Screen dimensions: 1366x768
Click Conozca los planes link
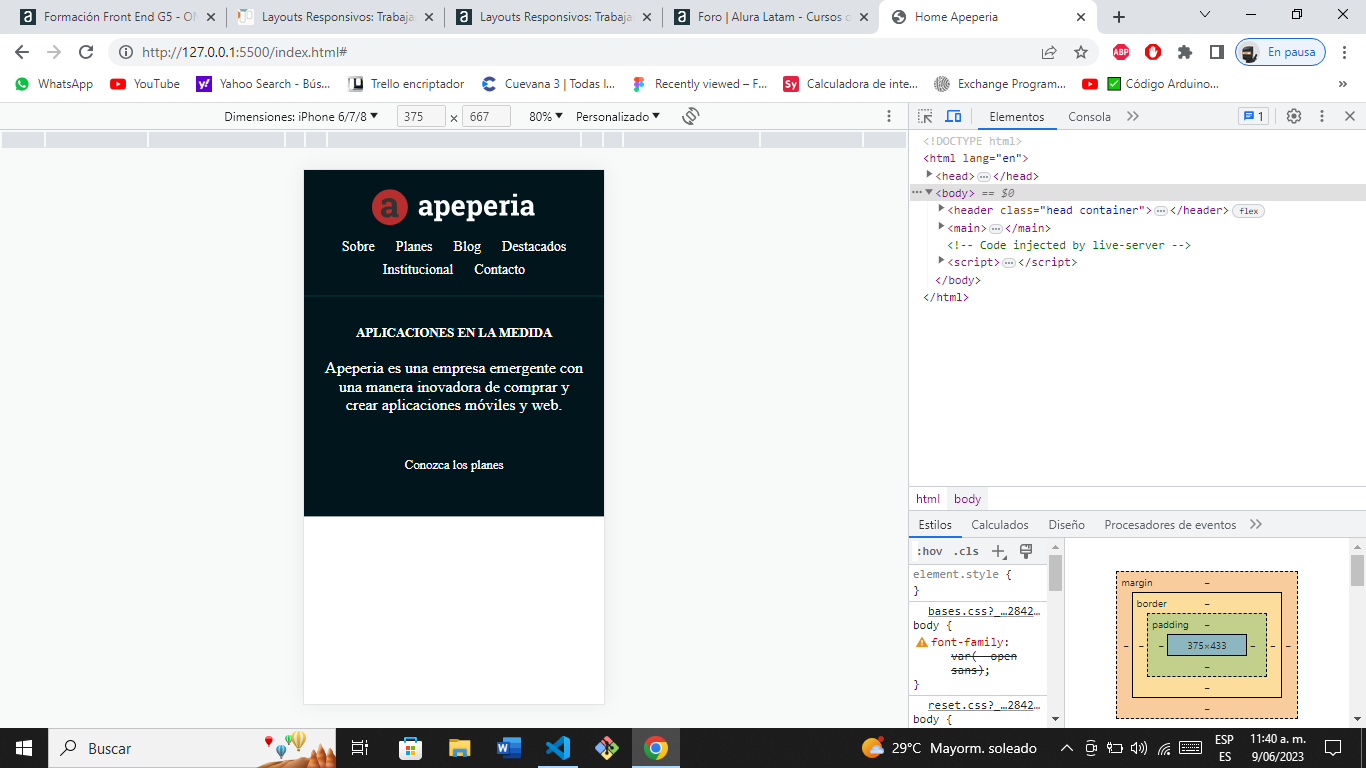click(x=454, y=465)
